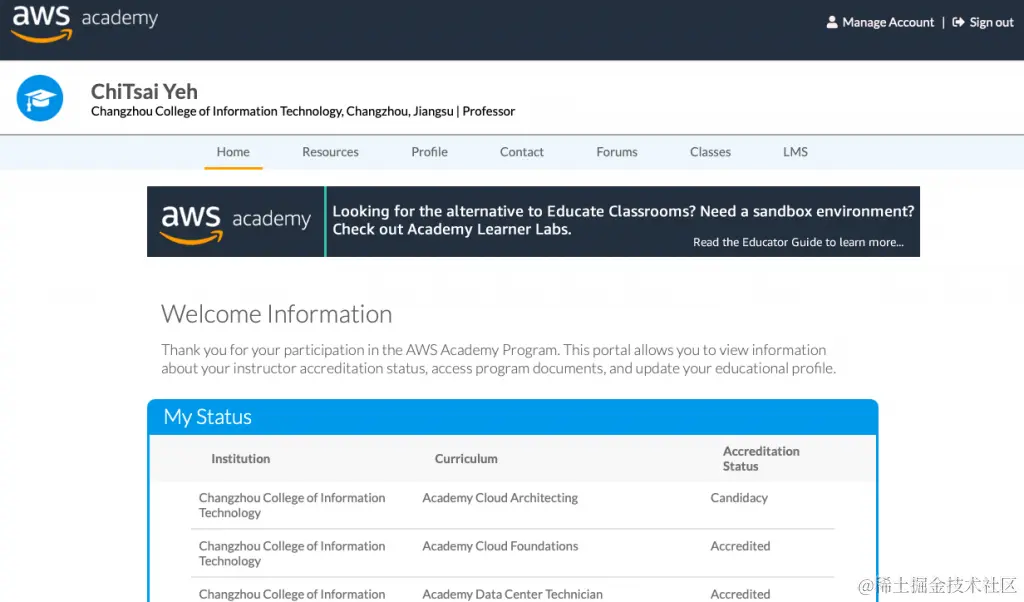Select the Home tab
This screenshot has height=602, width=1024.
233,152
